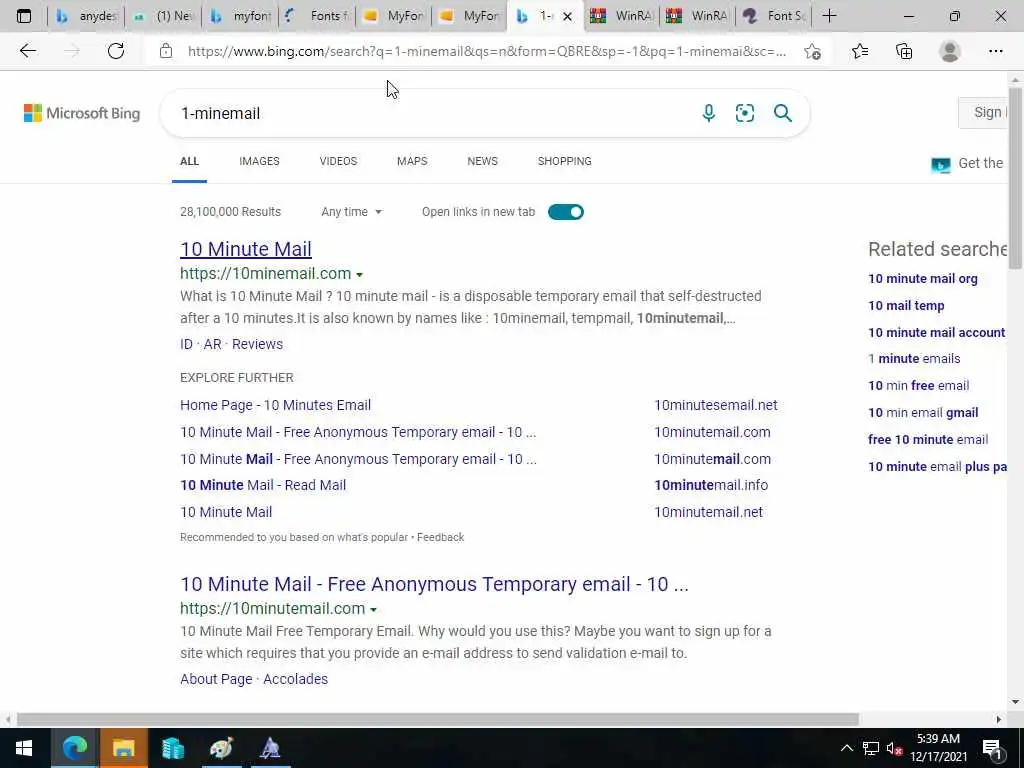The width and height of the screenshot is (1024, 768).
Task: Start voice search with the microphone icon
Action: point(709,113)
